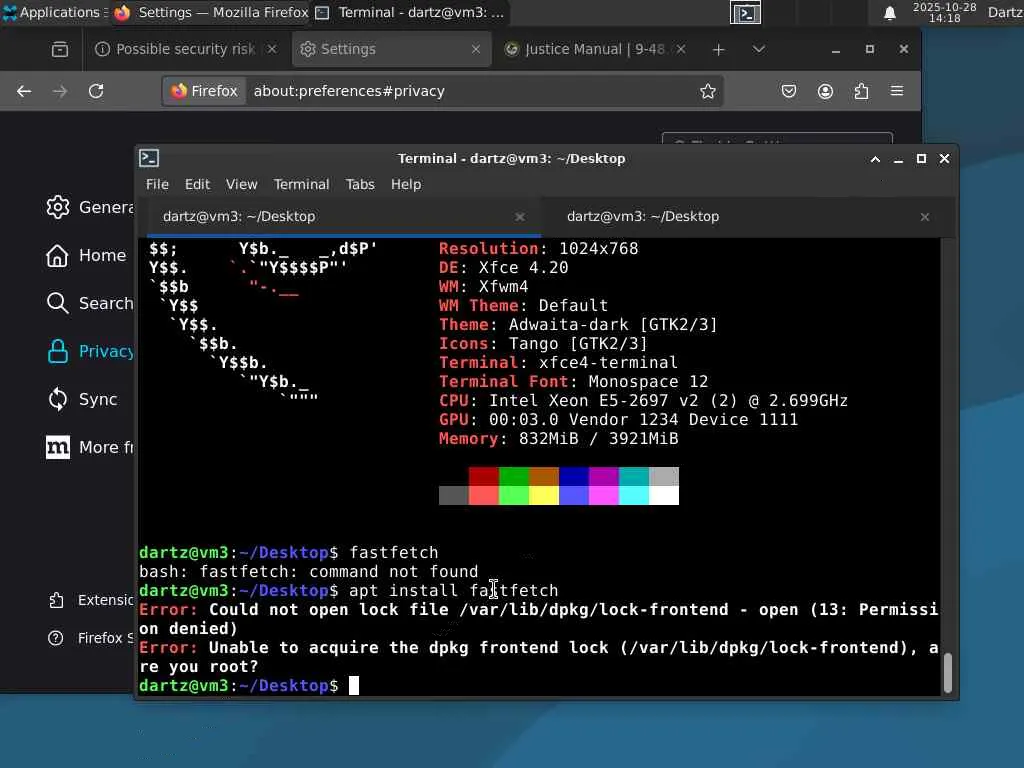Close the Settings tab in Firefox

point(476,49)
